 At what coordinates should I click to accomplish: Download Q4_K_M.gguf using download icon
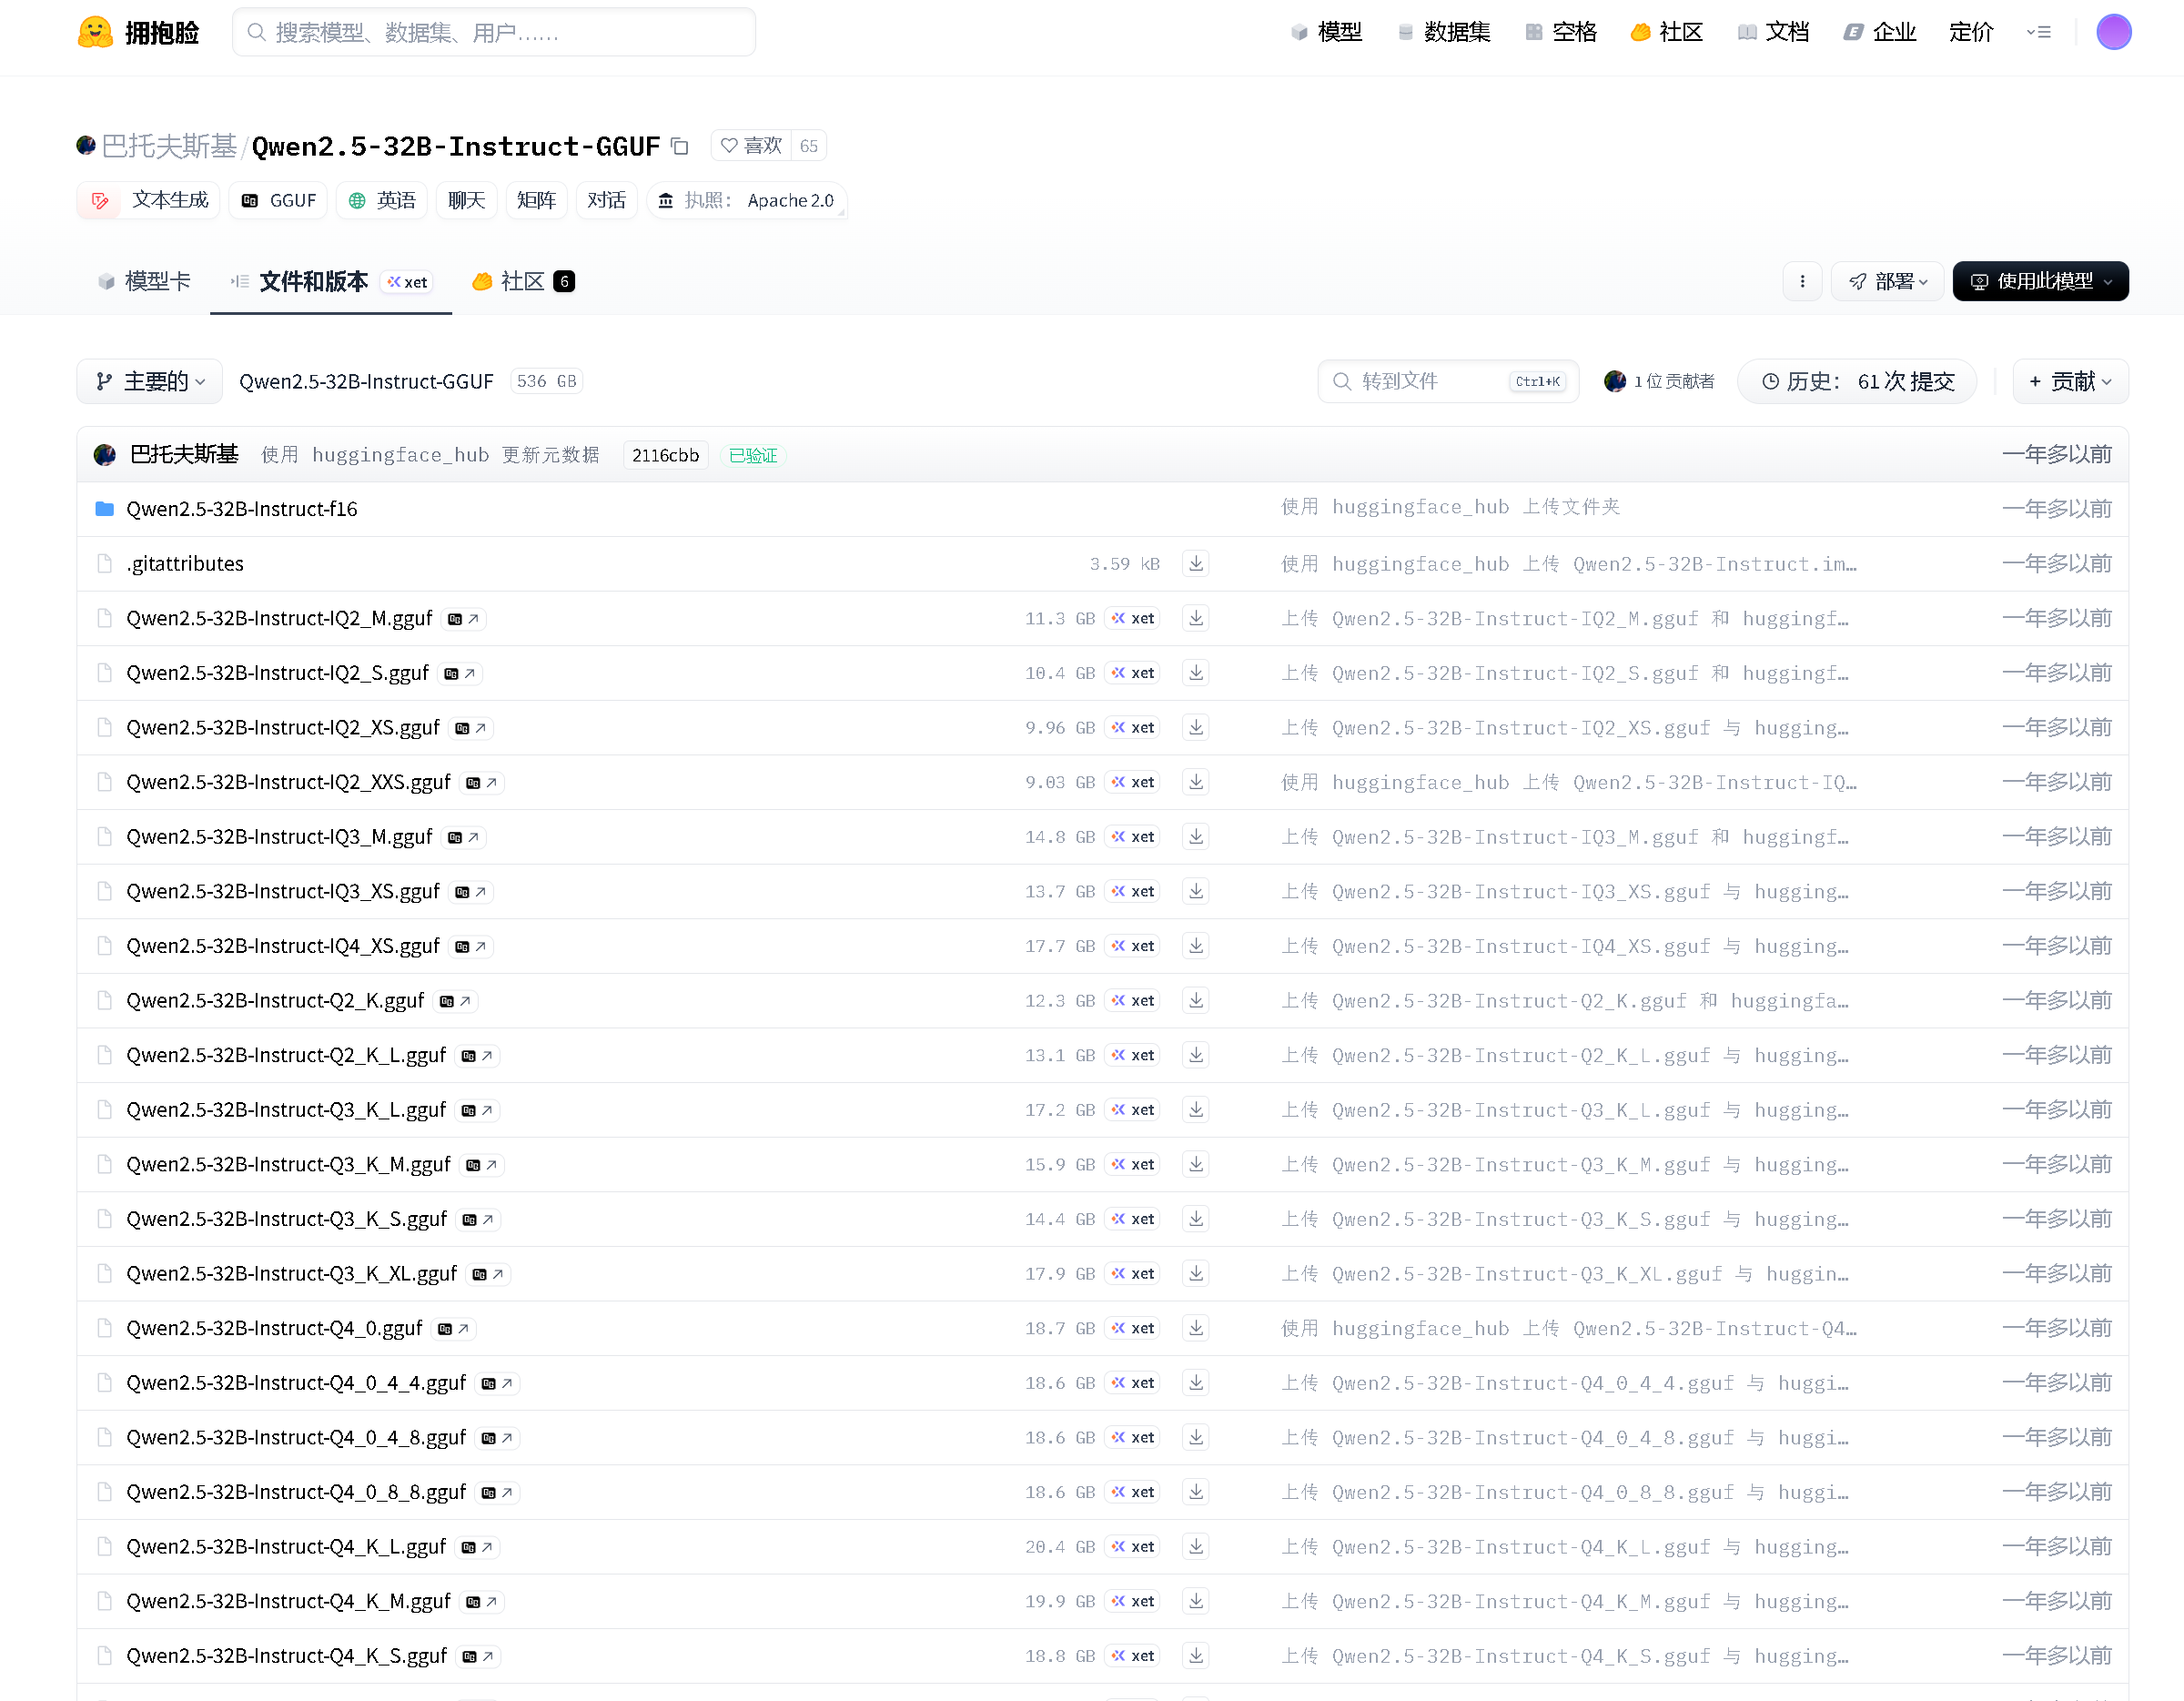(1195, 1601)
